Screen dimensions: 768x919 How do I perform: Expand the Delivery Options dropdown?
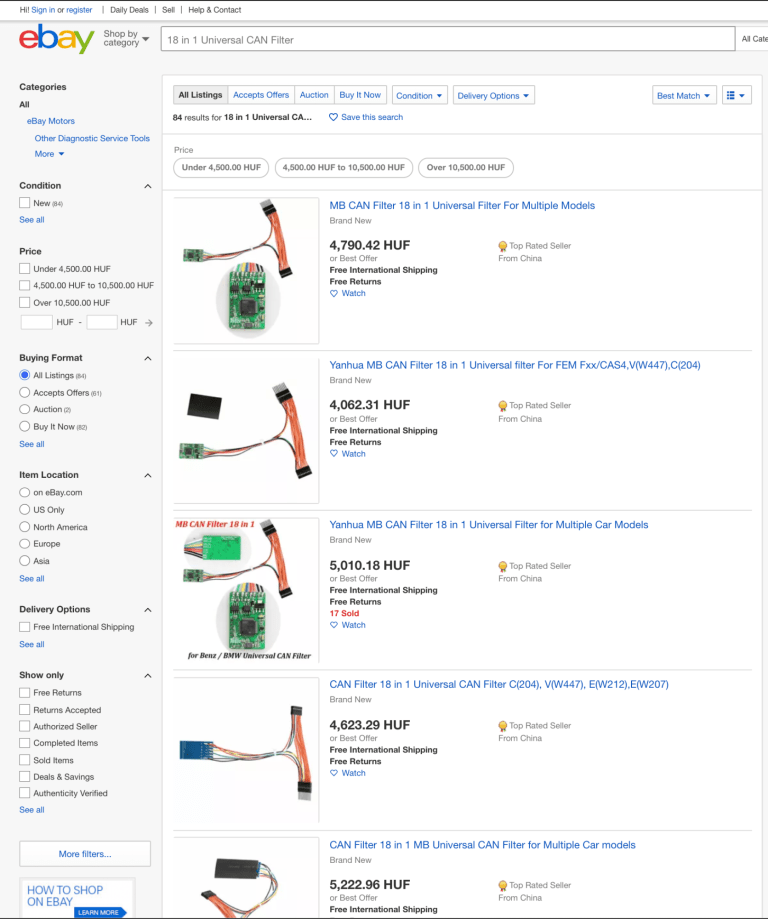coord(494,96)
